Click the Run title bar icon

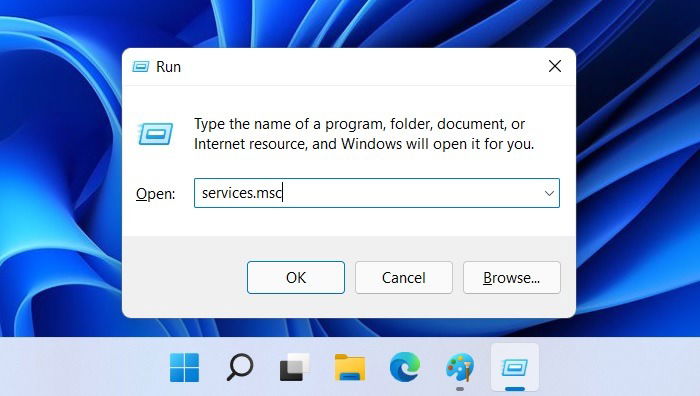click(141, 67)
